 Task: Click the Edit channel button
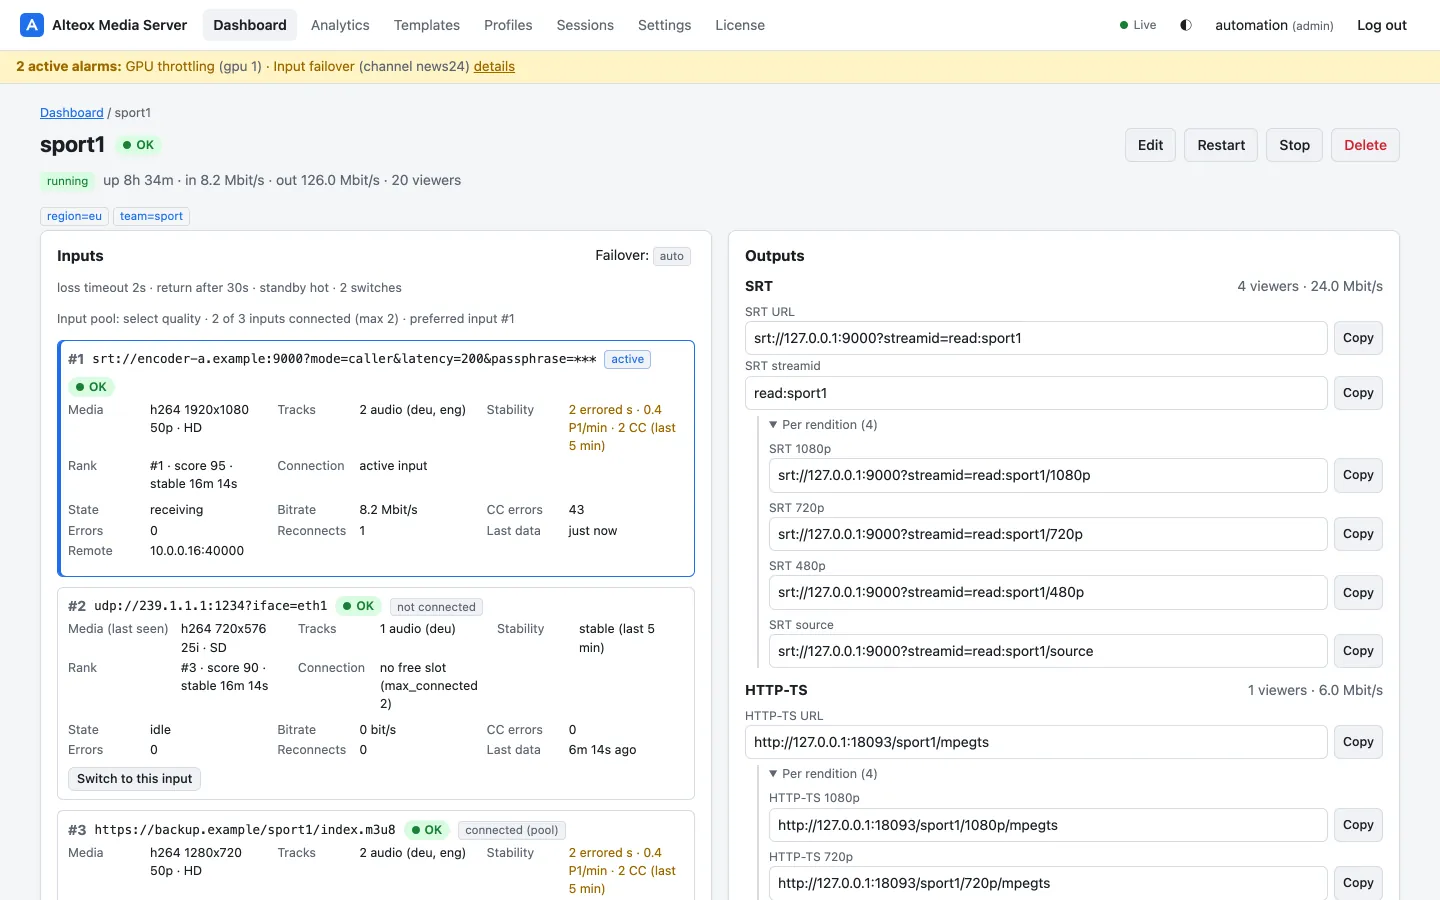coord(1150,145)
